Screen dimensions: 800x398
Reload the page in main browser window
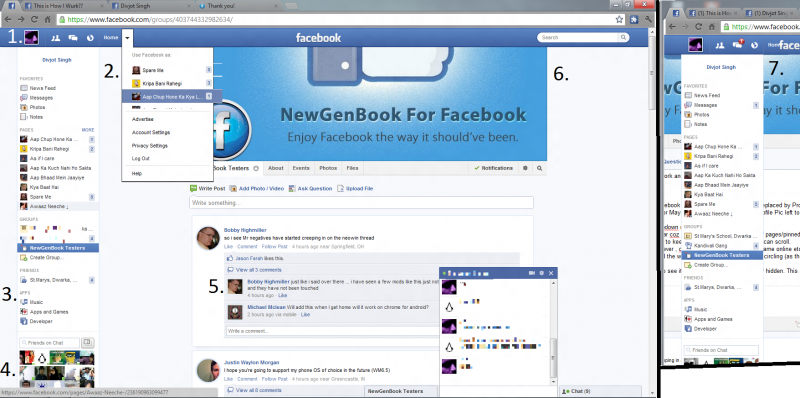coord(34,19)
